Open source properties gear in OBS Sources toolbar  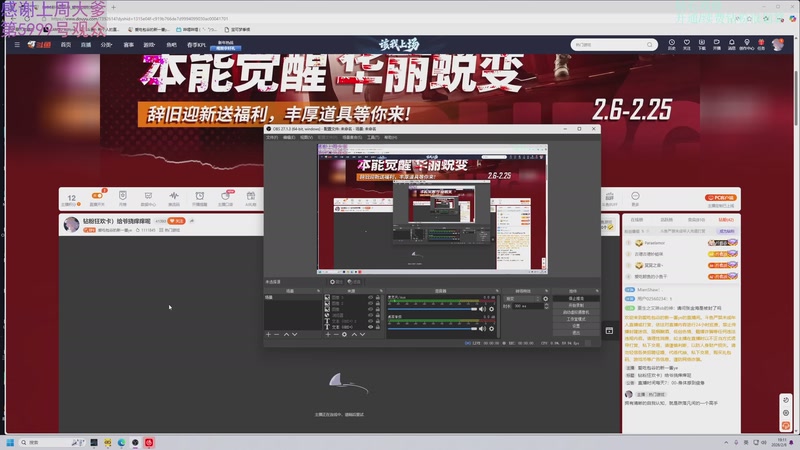point(344,335)
